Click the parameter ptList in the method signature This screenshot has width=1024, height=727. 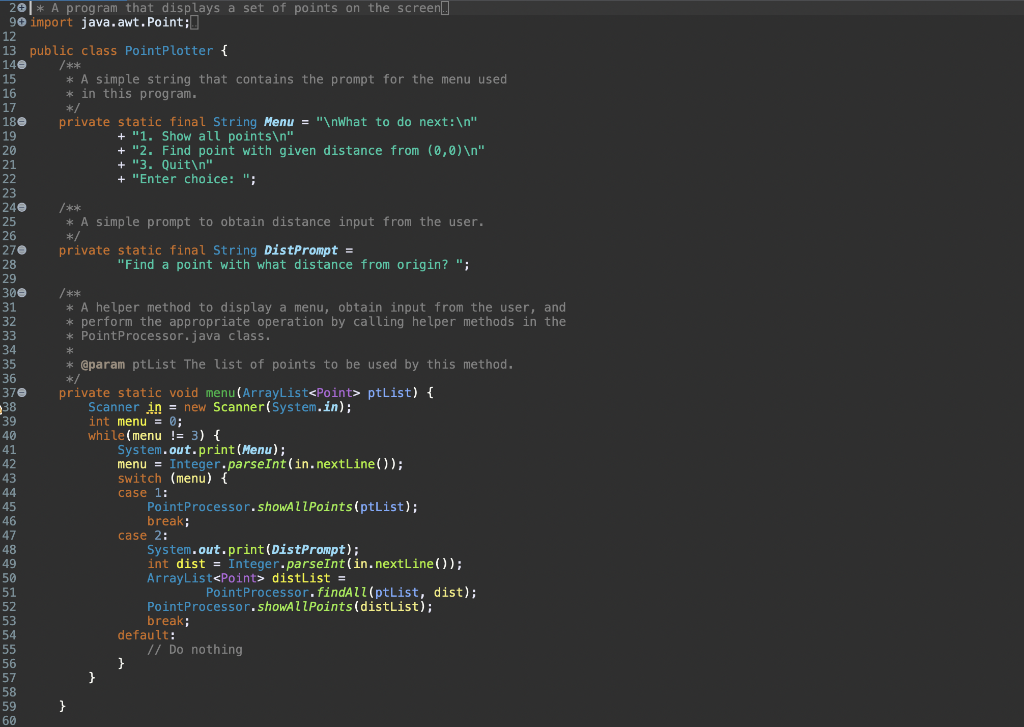pos(389,393)
